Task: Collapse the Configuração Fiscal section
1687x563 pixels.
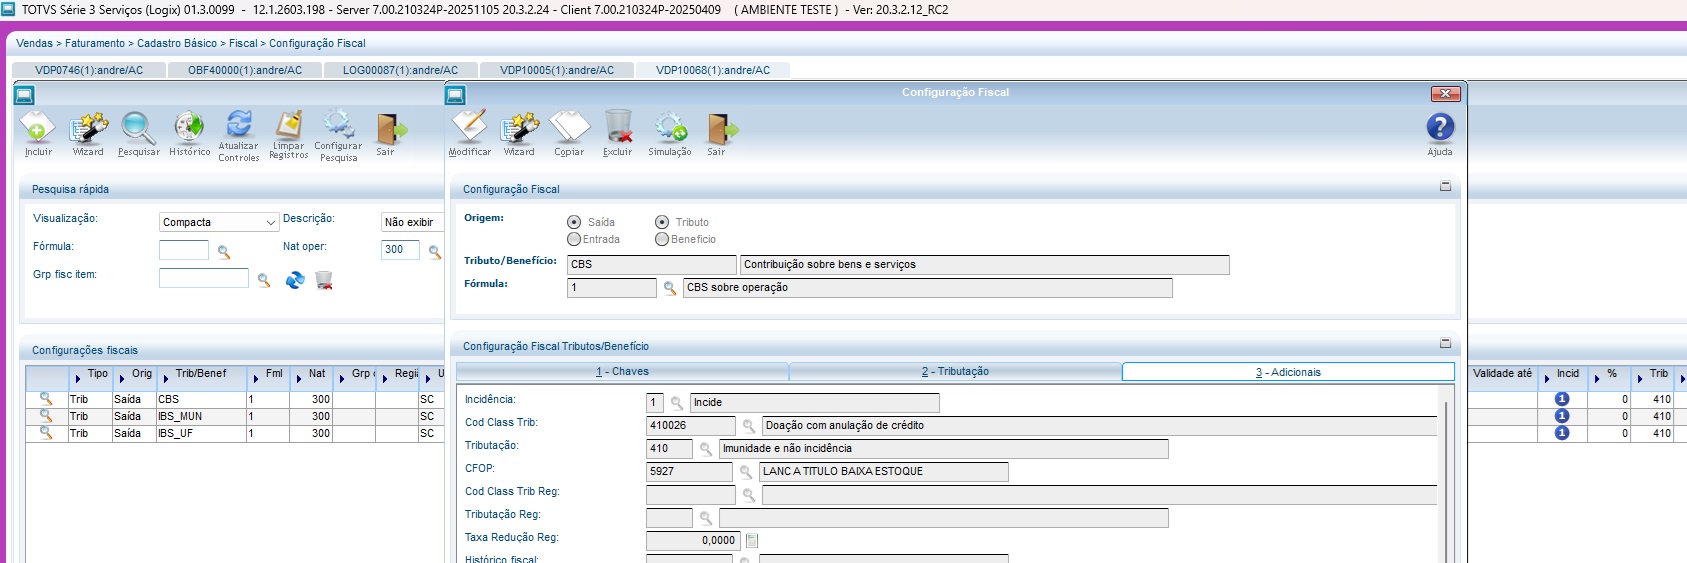Action: click(x=1445, y=186)
